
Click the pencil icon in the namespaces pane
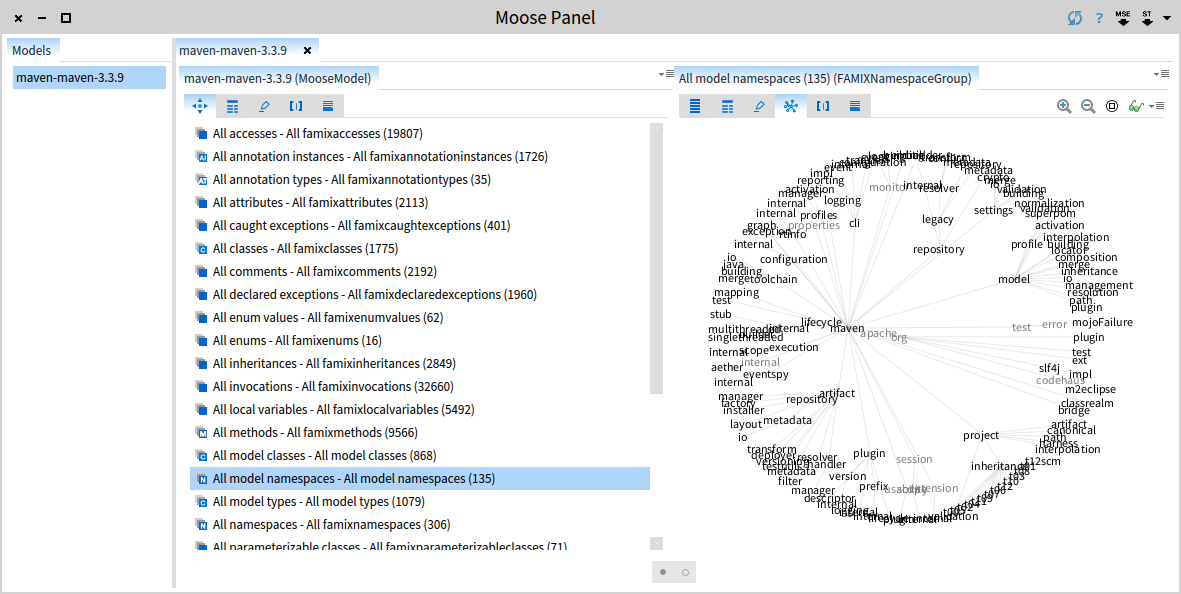(x=759, y=106)
